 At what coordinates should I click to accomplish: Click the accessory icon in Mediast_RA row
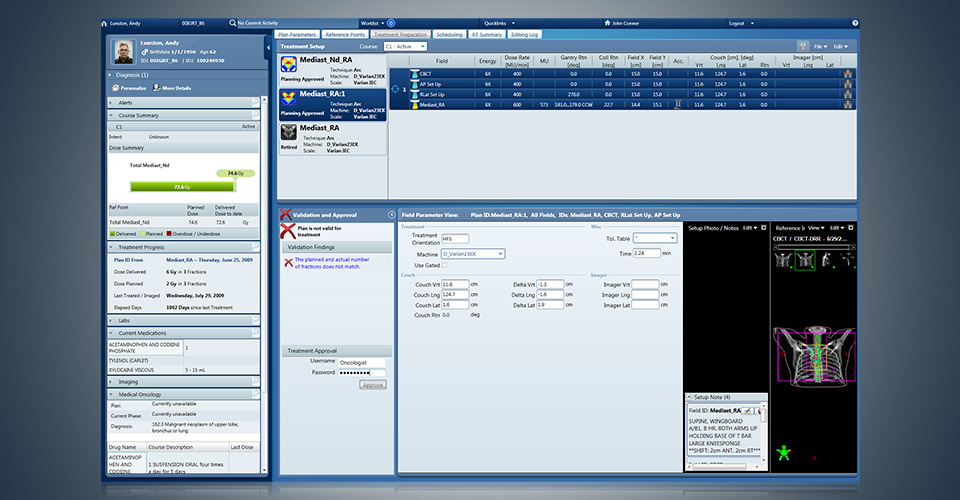coord(678,105)
